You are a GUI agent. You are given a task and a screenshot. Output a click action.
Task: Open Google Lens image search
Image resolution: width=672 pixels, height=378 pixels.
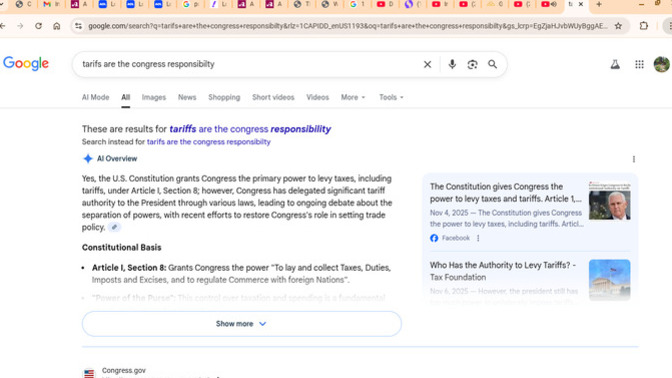point(472,64)
